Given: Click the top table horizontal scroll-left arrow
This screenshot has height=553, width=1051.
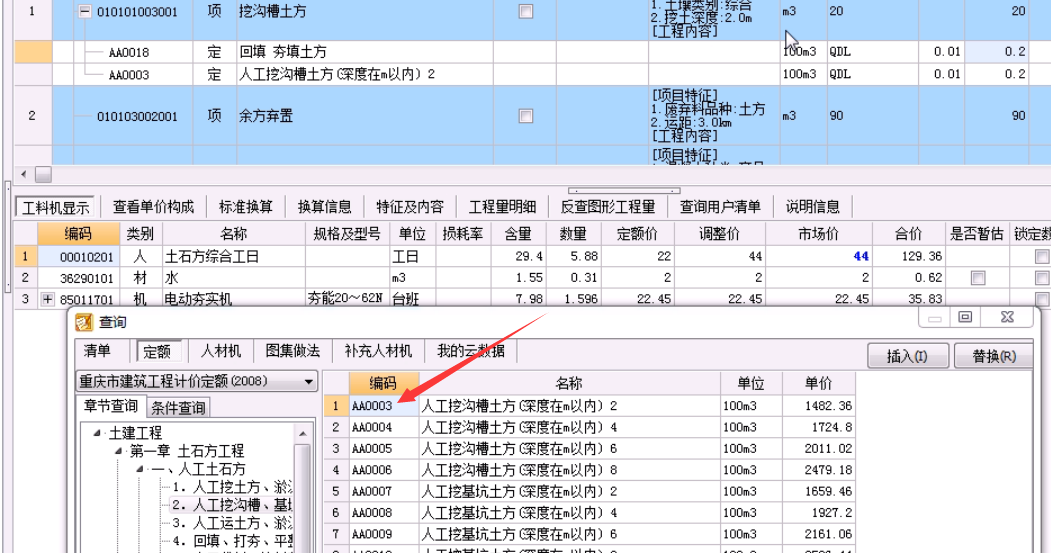Looking at the screenshot, I should pyautogui.click(x=24, y=174).
